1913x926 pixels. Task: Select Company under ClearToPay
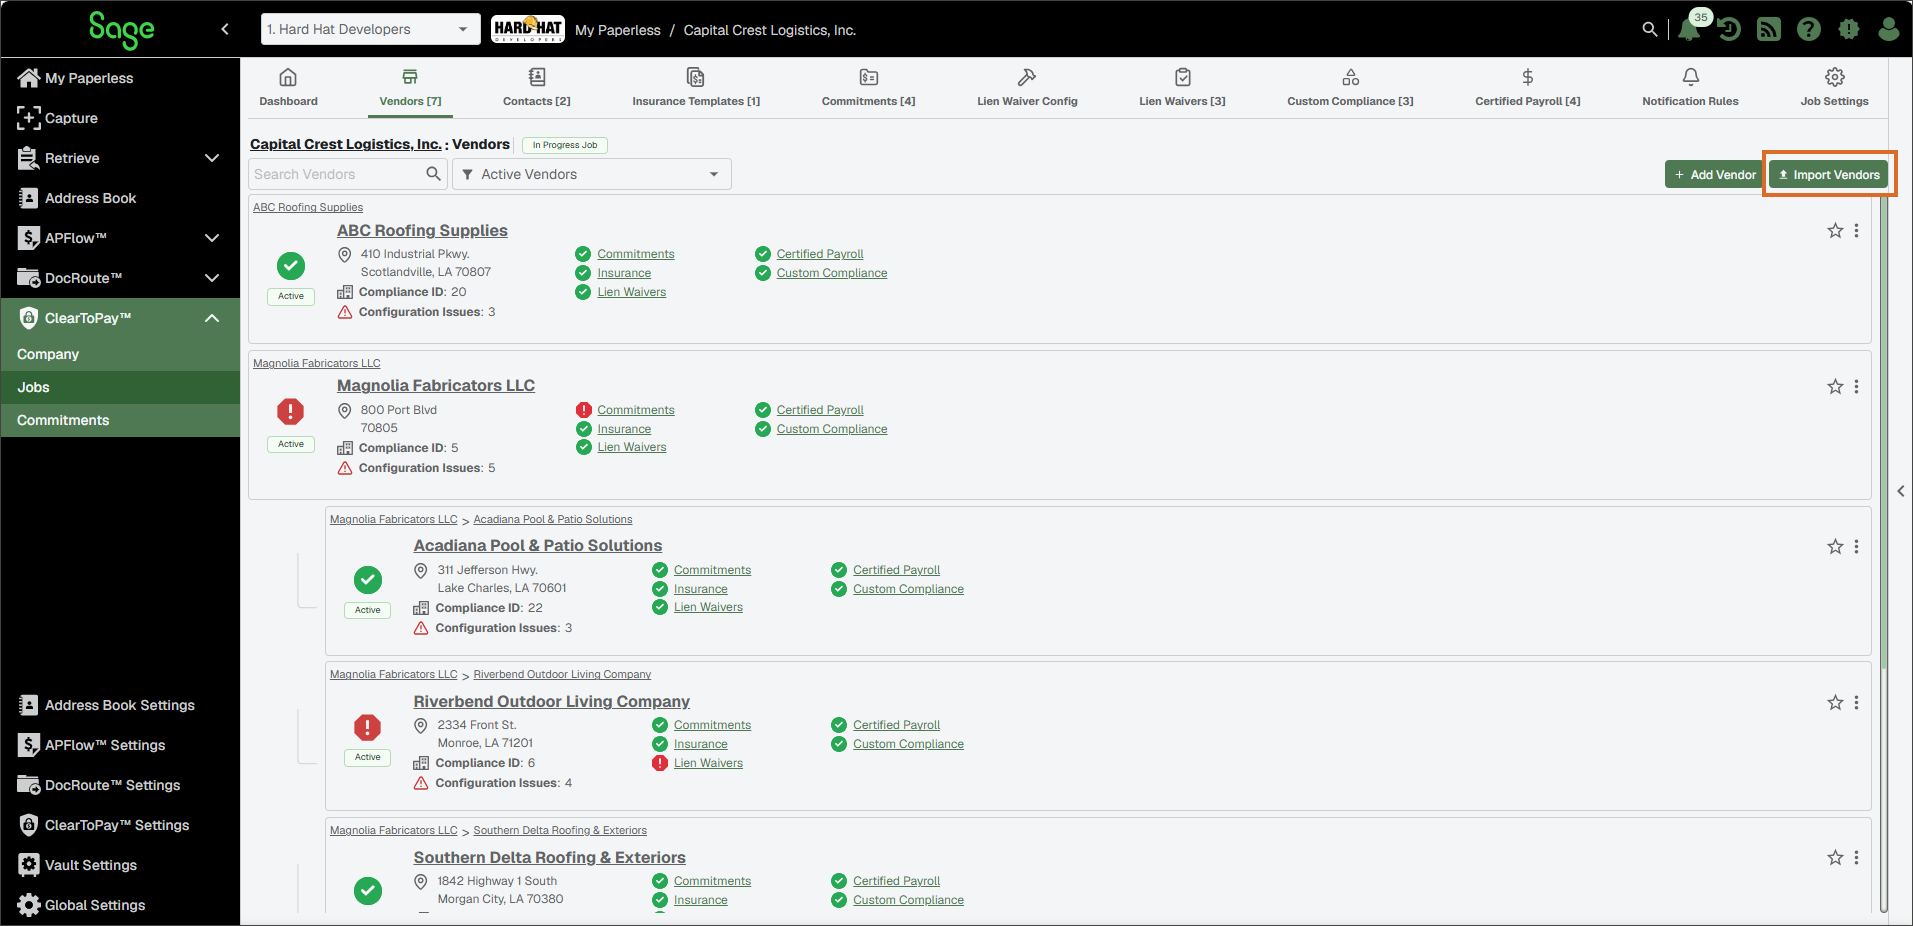(x=120, y=354)
